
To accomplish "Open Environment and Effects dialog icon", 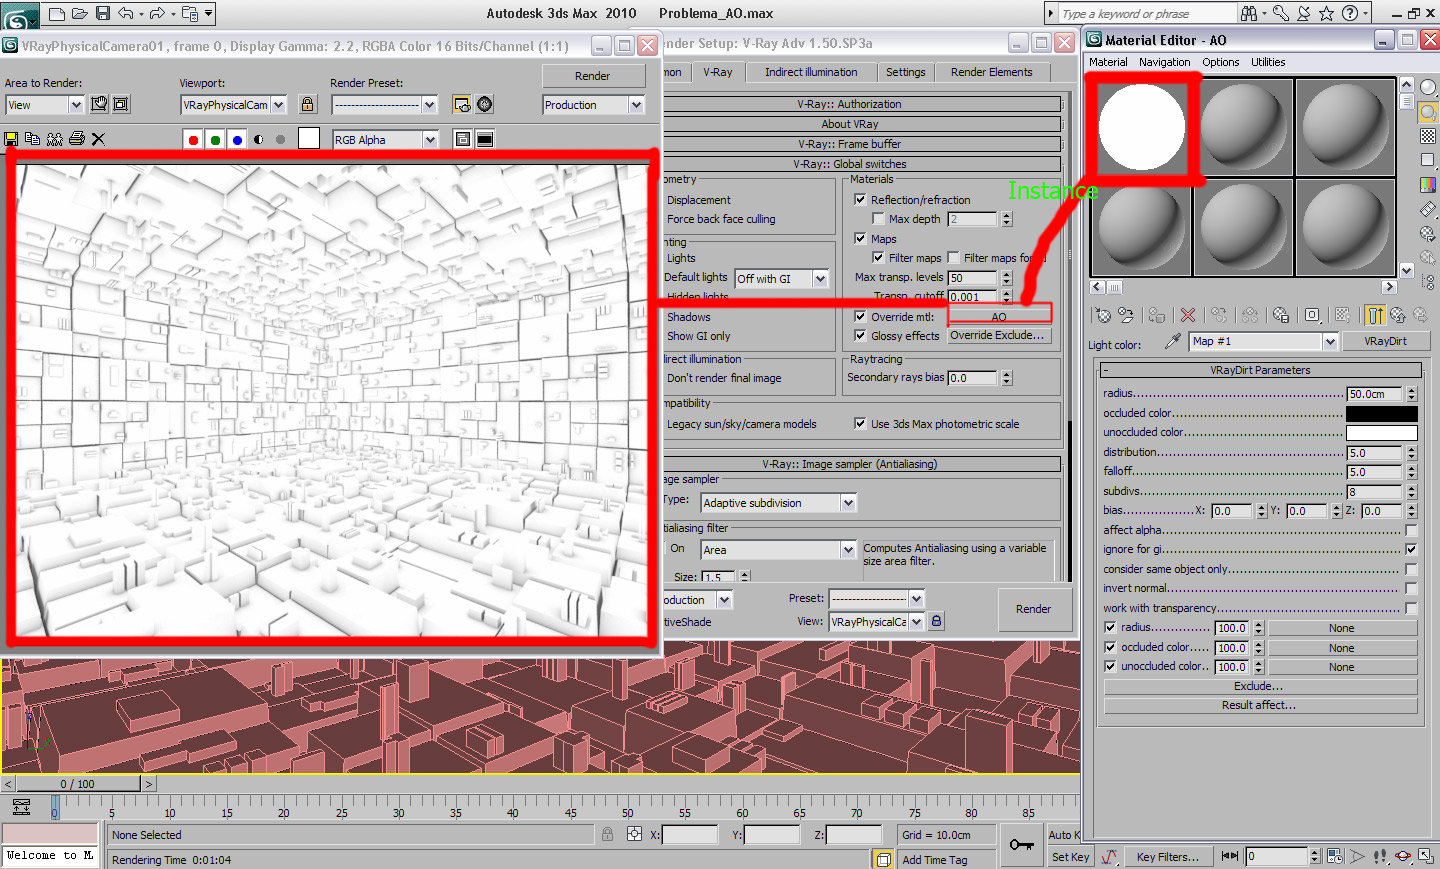I will (x=485, y=104).
